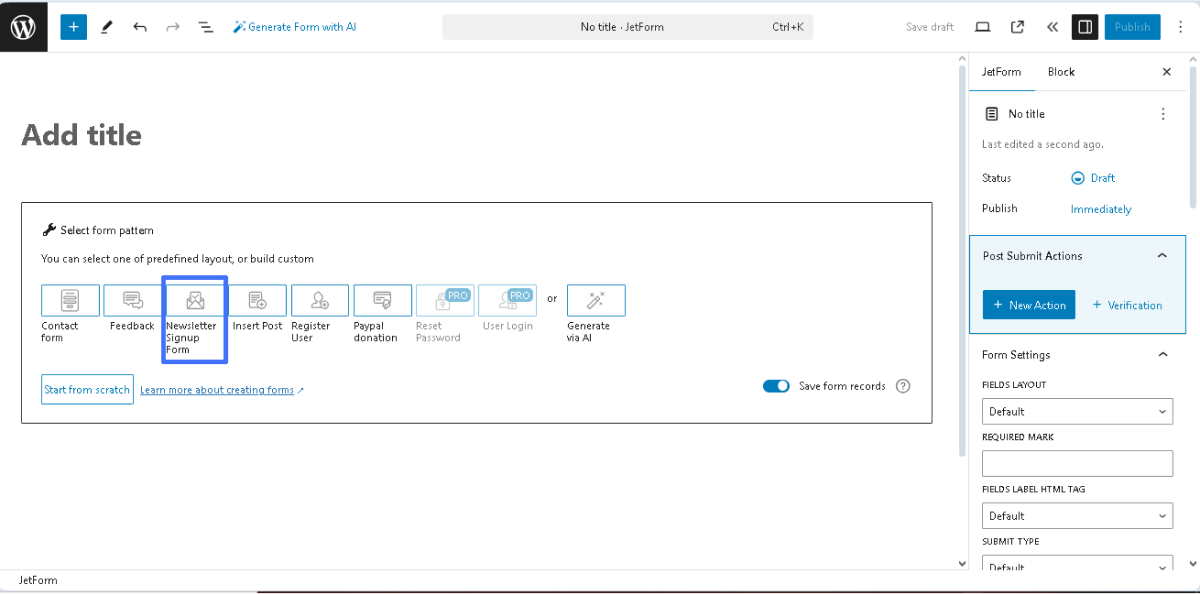Select the Contact form pattern
The width and height of the screenshot is (1200, 594).
click(69, 300)
